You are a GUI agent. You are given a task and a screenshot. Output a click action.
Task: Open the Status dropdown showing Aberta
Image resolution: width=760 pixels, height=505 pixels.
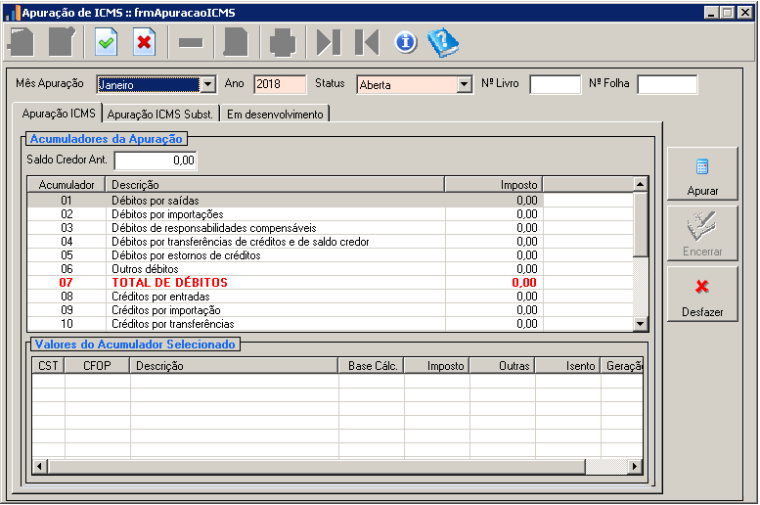(464, 85)
